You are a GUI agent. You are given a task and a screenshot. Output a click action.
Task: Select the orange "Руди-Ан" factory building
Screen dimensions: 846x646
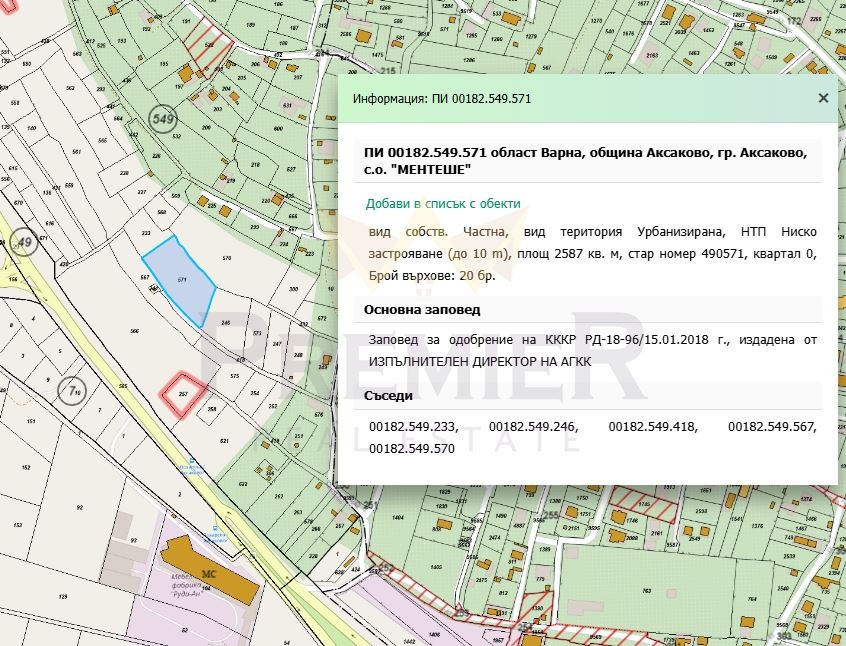(210, 573)
